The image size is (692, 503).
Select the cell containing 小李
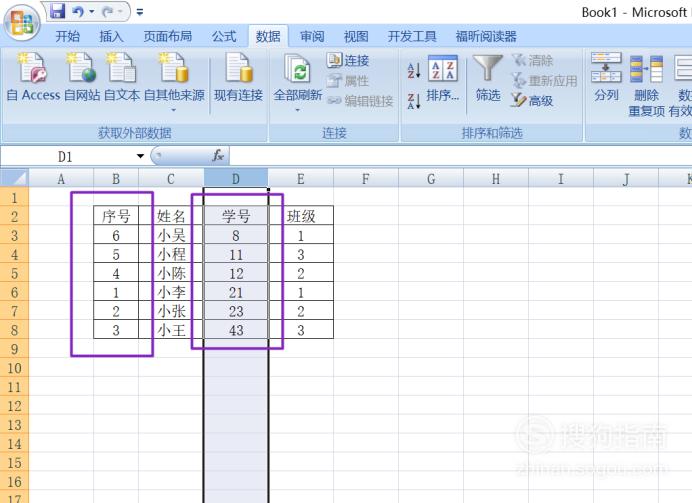[x=171, y=293]
